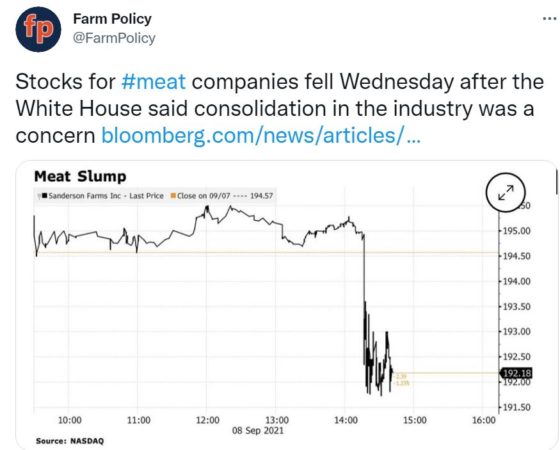Click the 16:00 time axis label
This screenshot has height=450, width=560.
coord(484,420)
